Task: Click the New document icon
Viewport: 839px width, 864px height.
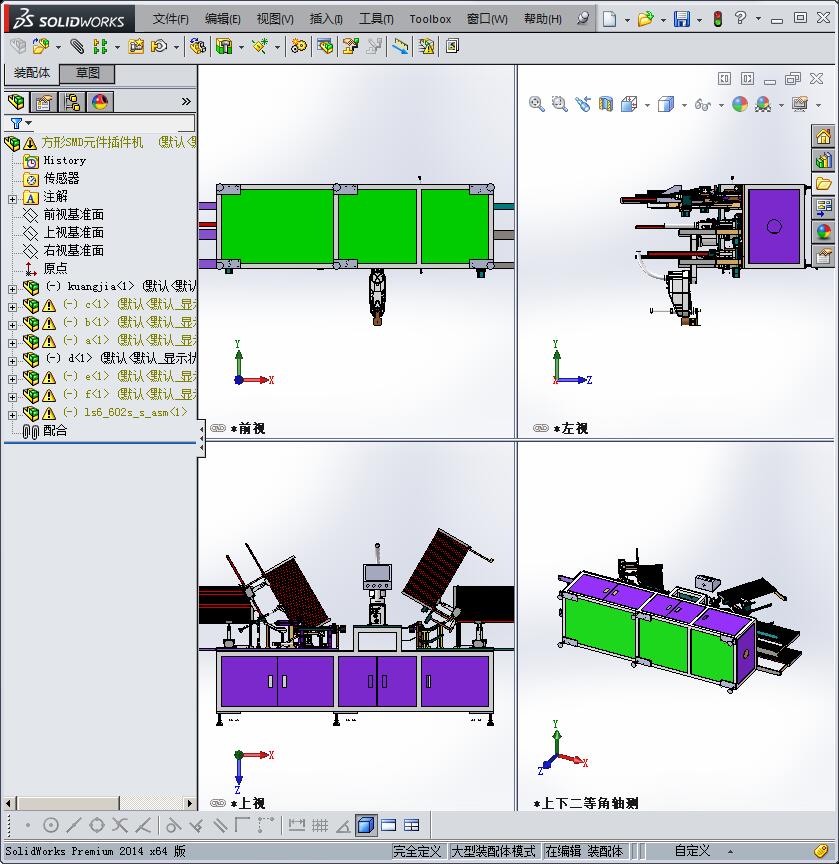Action: (x=609, y=19)
